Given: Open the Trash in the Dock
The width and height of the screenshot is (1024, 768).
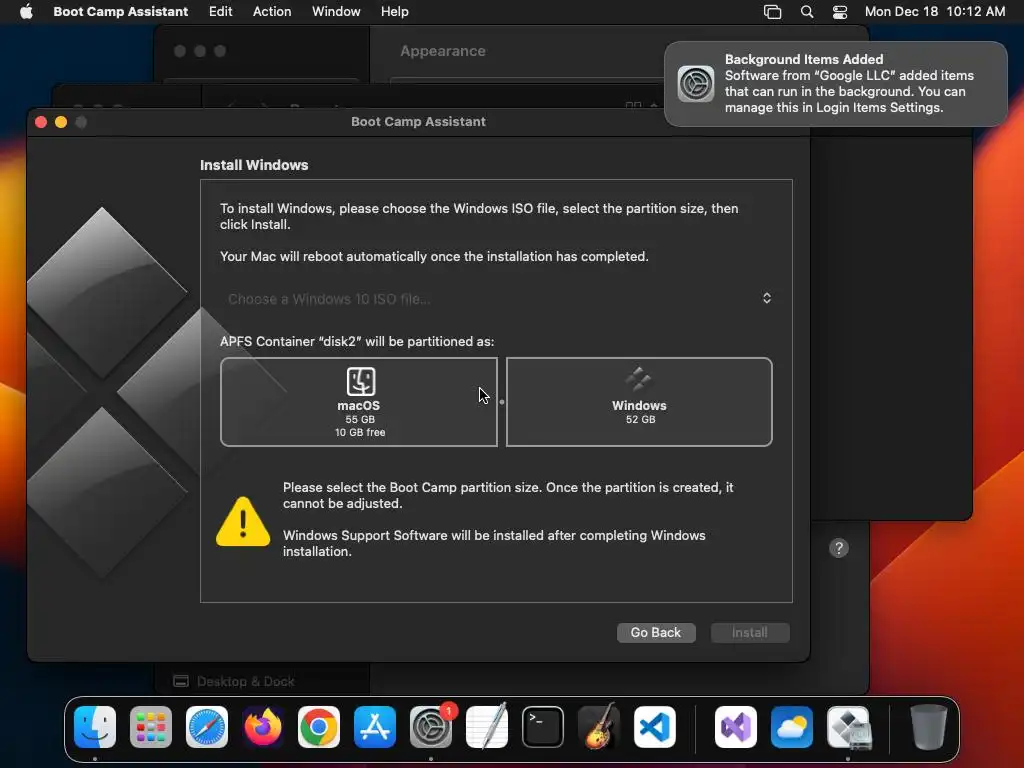Looking at the screenshot, I should click(929, 727).
